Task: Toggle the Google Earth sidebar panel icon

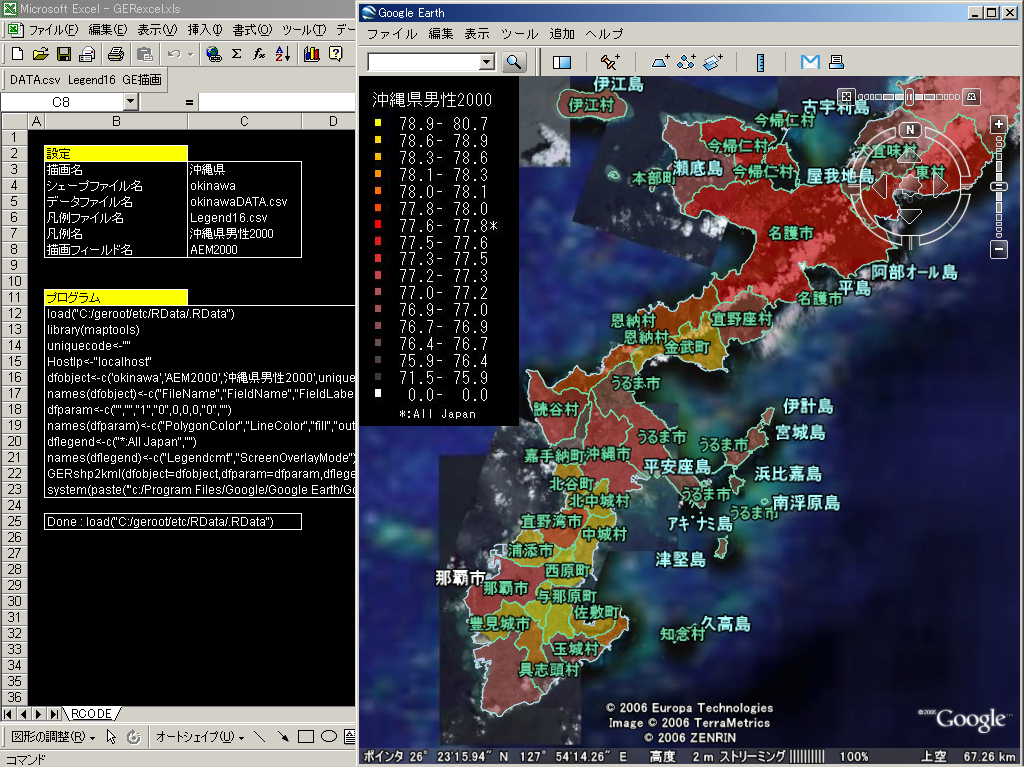Action: pyautogui.click(x=562, y=62)
